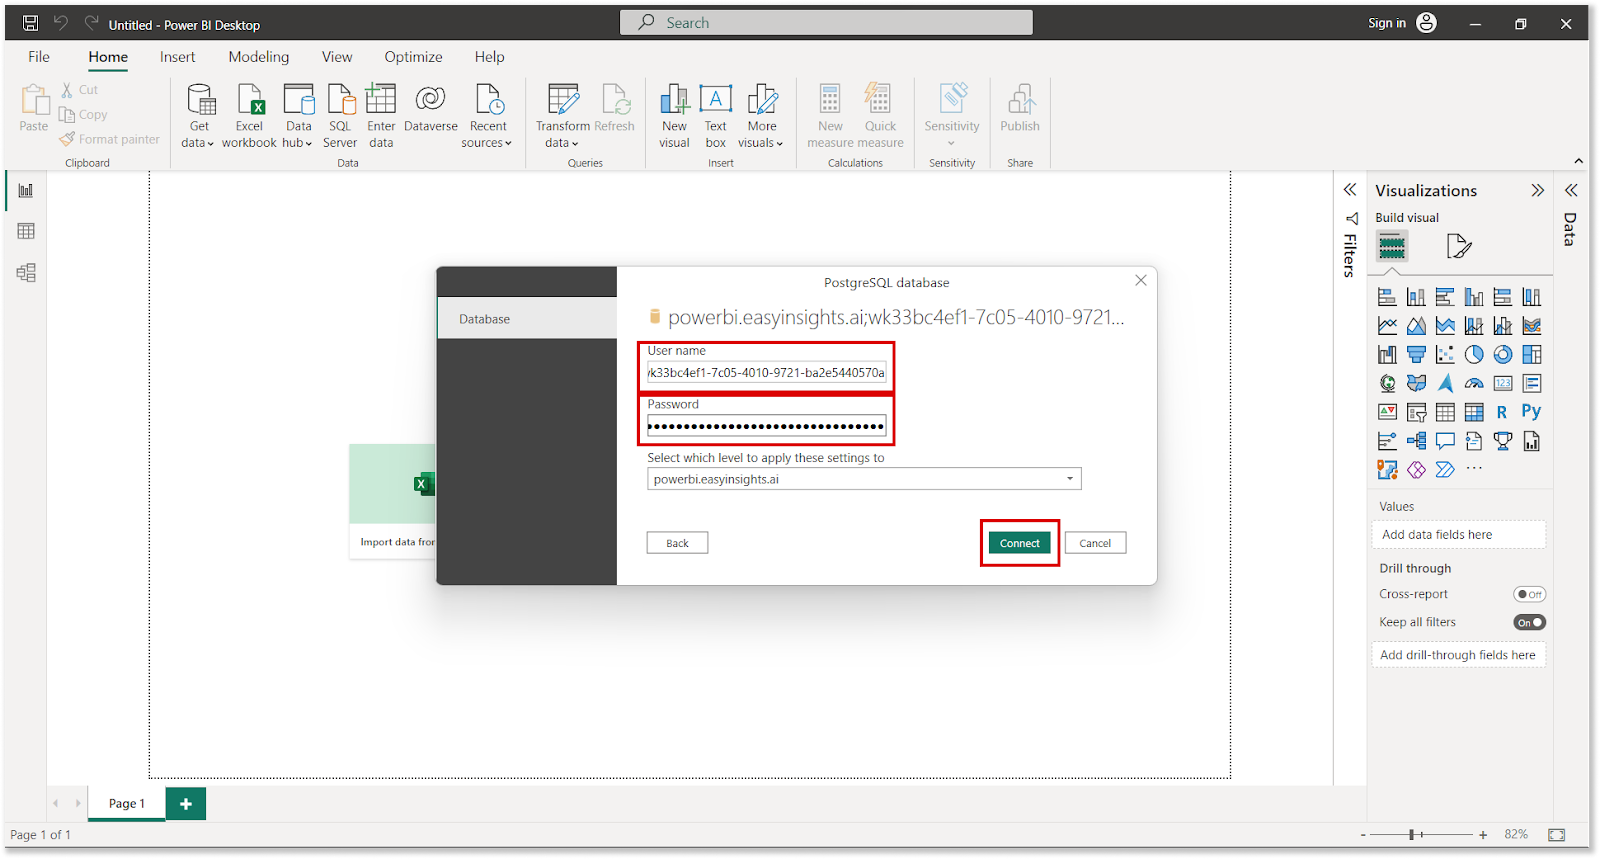The height and width of the screenshot is (859, 1600).
Task: Expand the Filters pane
Action: [1350, 190]
